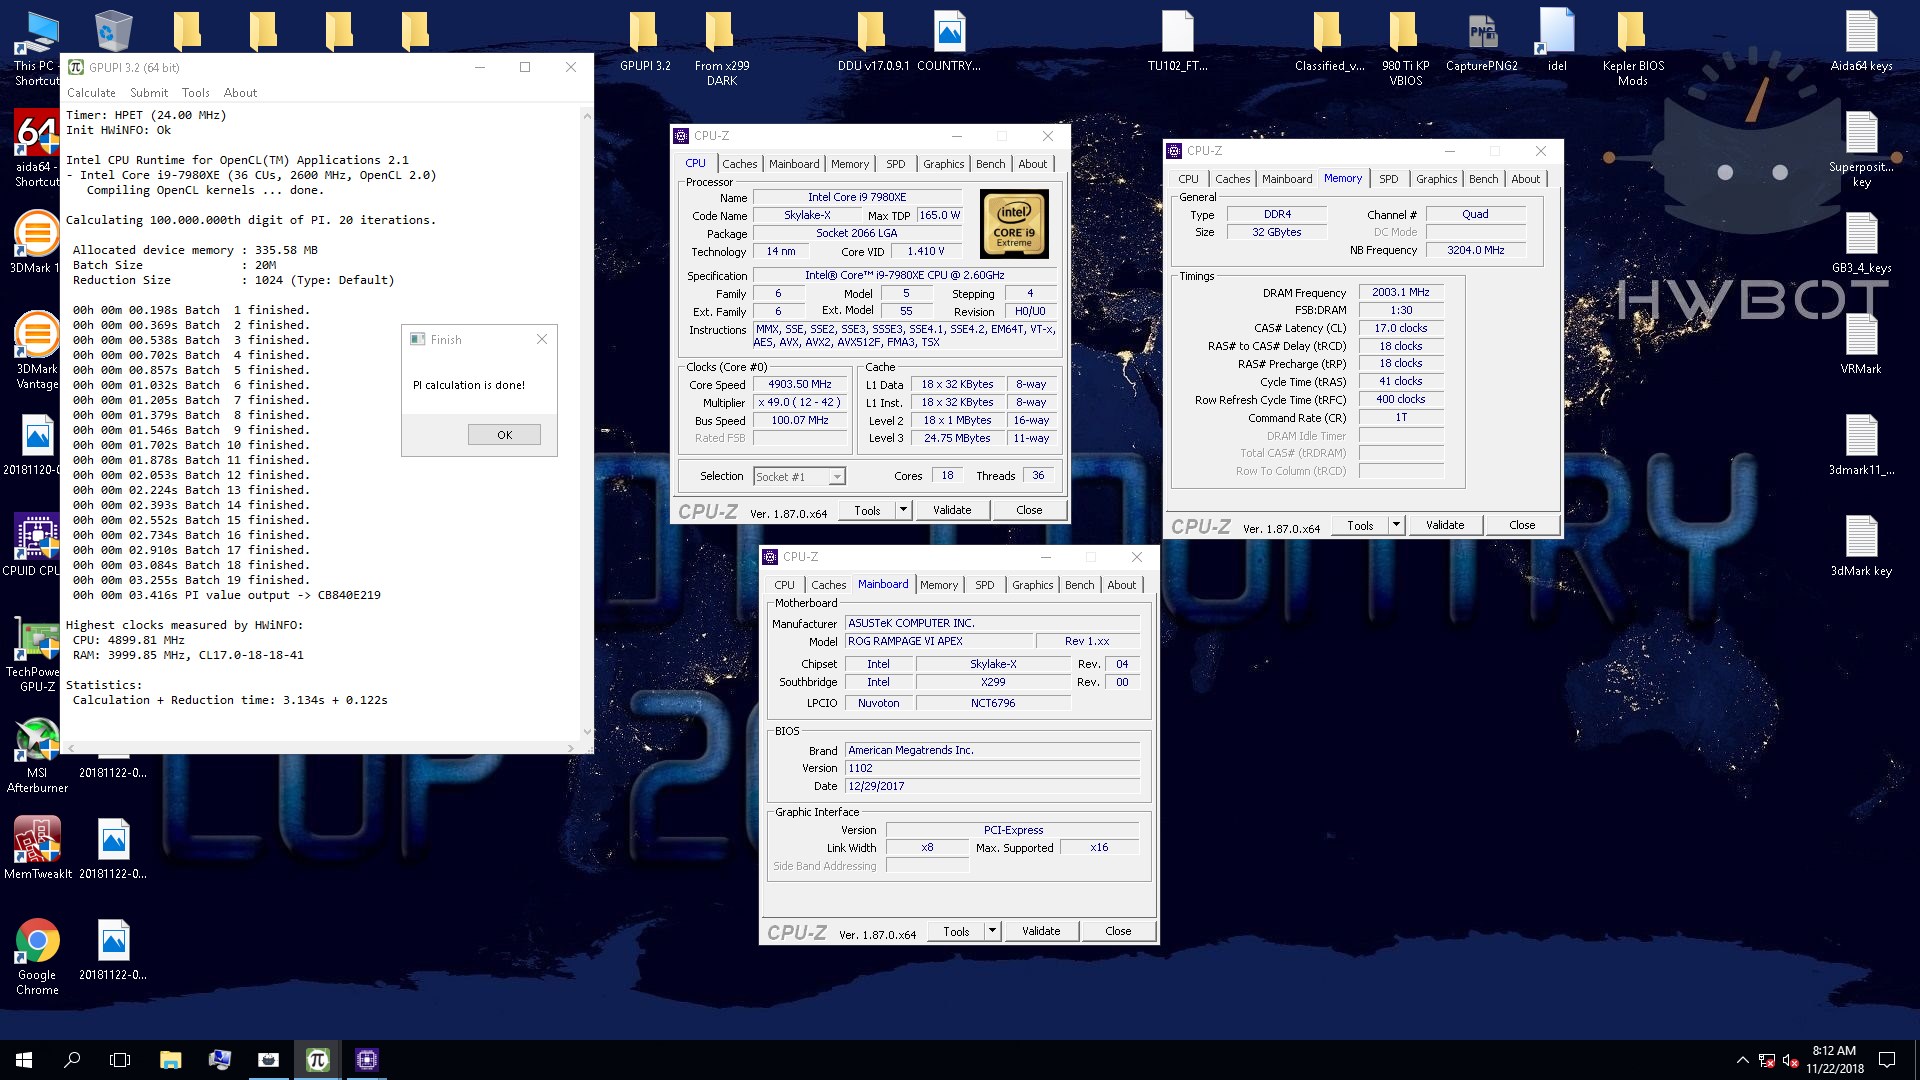The image size is (1920, 1080).
Task: Open the 980 Ti KP VBIOS folder
Action: (x=1403, y=31)
